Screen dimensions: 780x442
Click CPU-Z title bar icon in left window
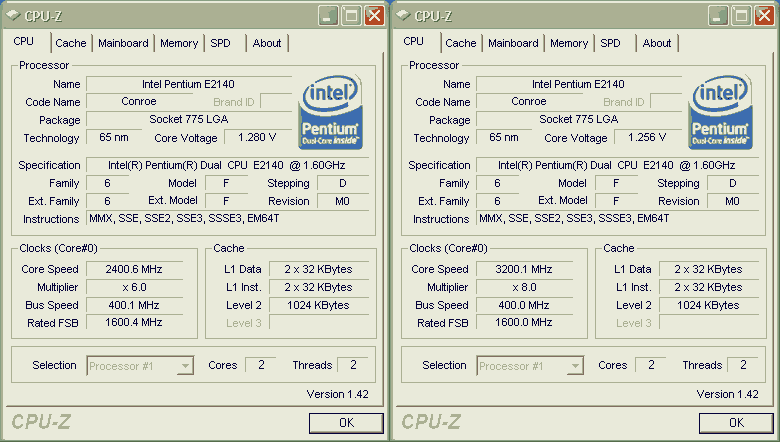(13, 16)
